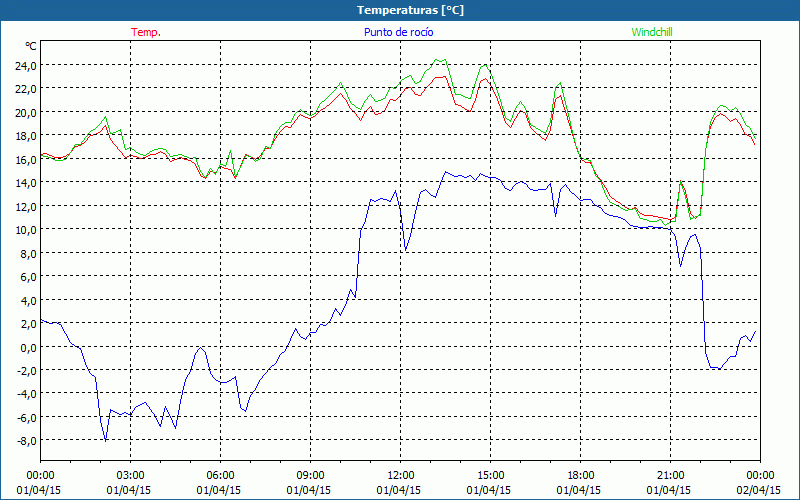Click the 22,0 y-axis value
Image resolution: width=800 pixels, height=500 pixels.
coord(26,89)
